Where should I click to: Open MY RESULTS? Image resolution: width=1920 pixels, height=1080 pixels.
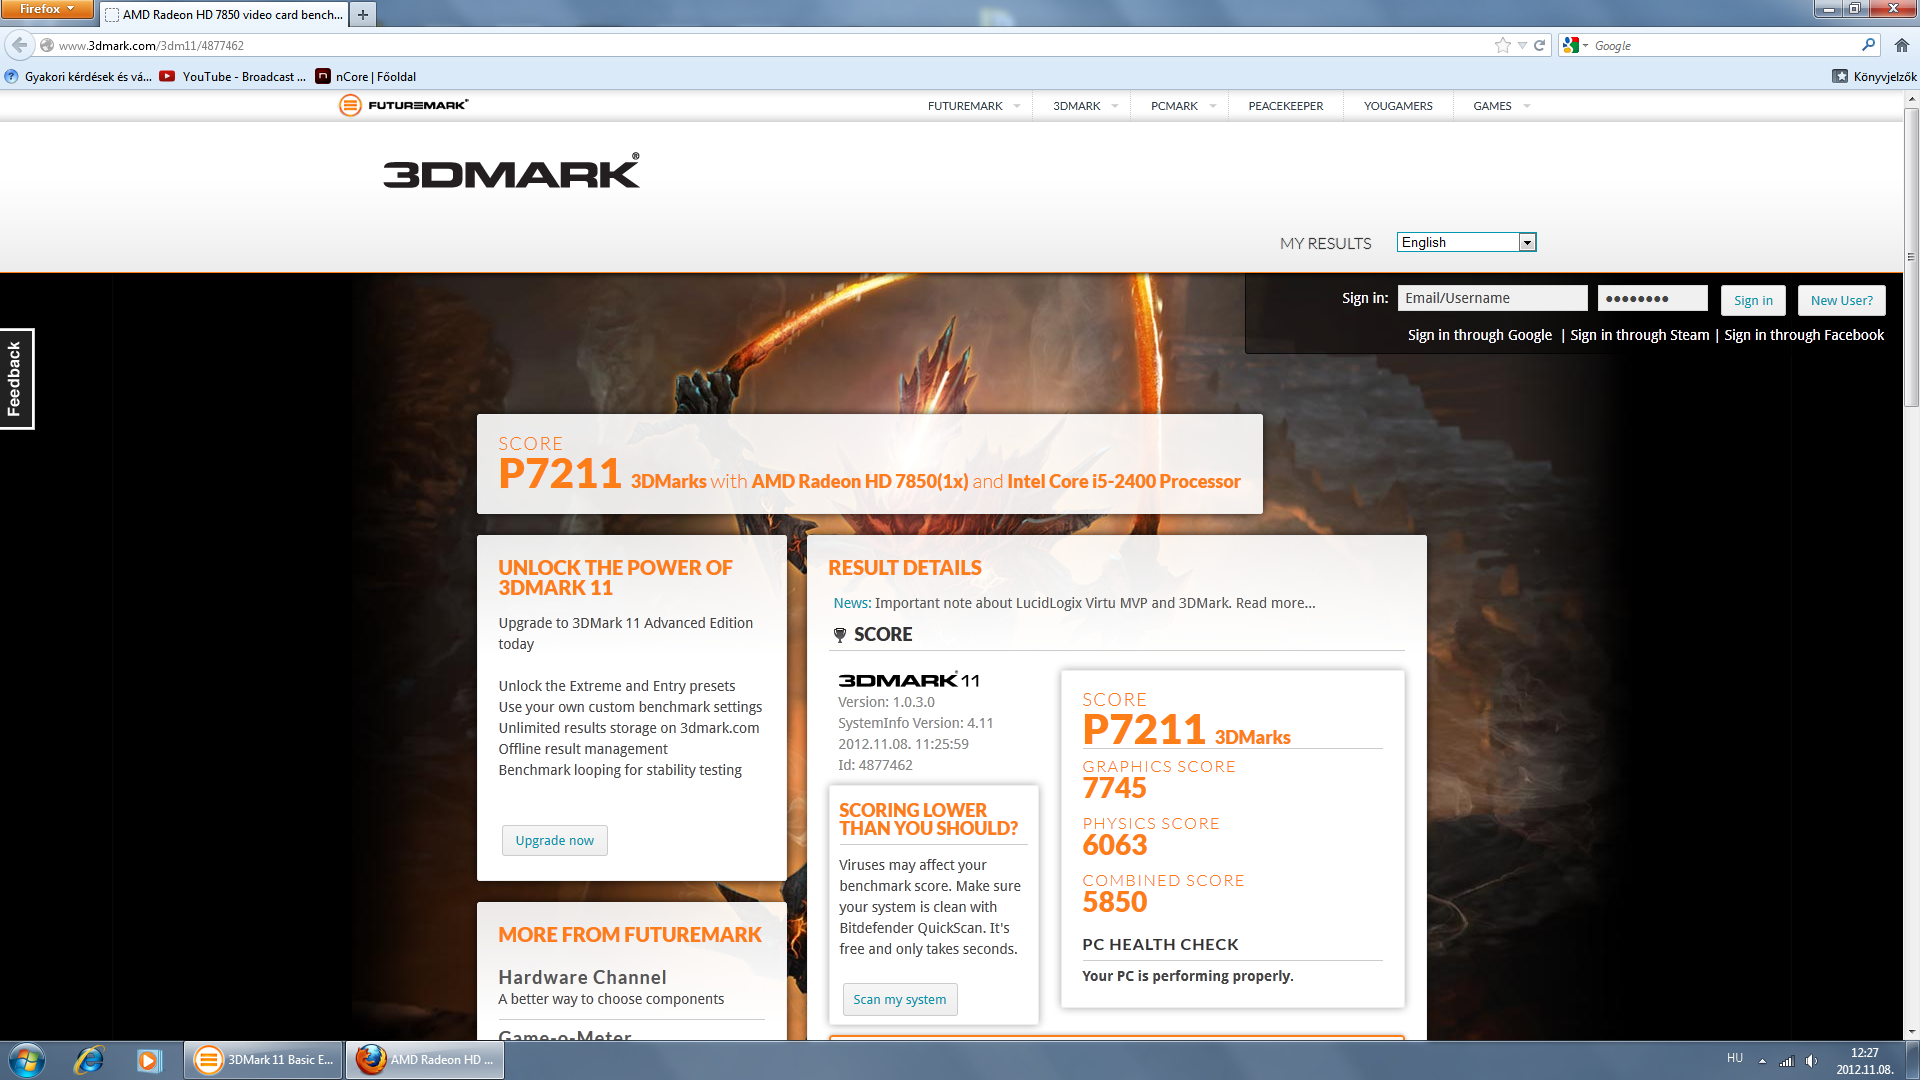pyautogui.click(x=1325, y=243)
